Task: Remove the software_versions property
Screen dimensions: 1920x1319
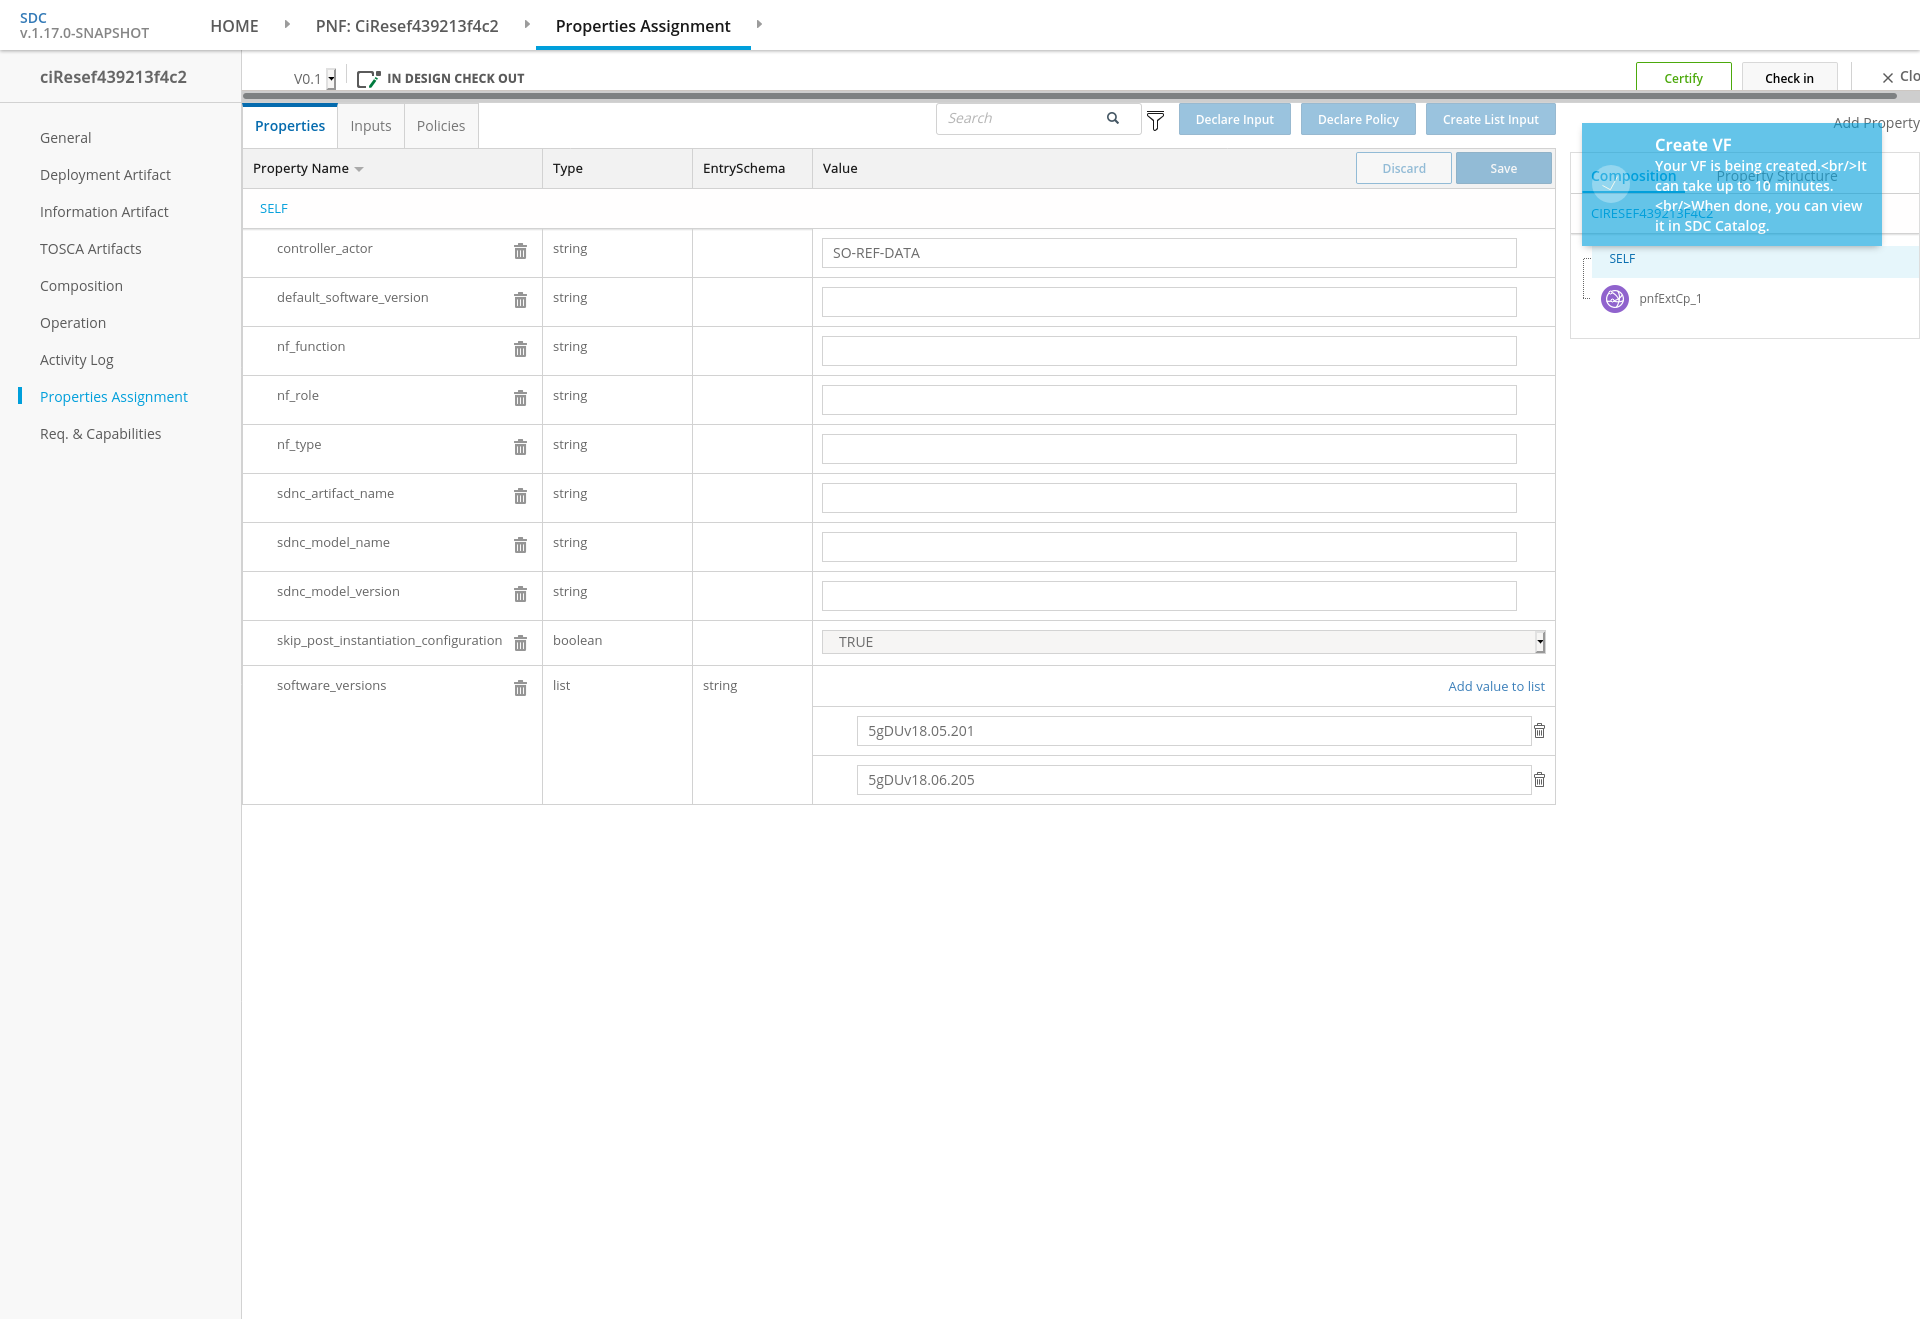Action: click(x=520, y=689)
